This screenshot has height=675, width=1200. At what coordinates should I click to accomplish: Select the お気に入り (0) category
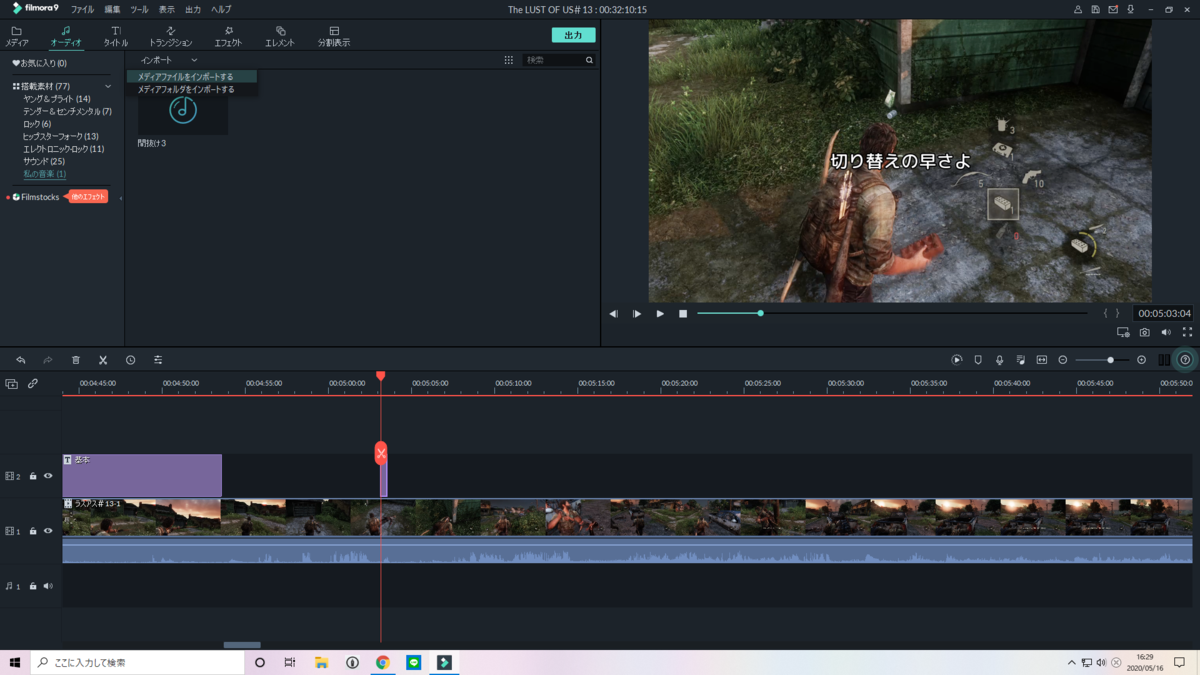click(x=40, y=63)
